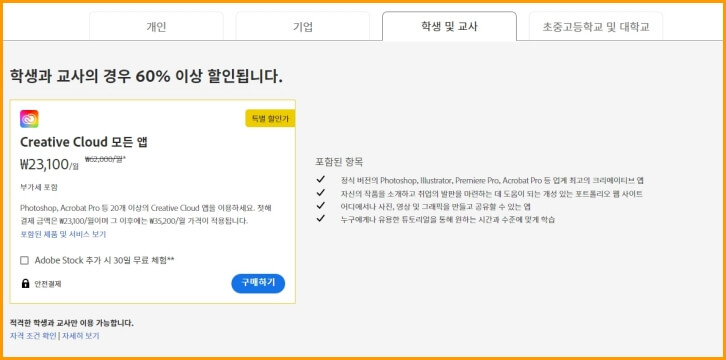The width and height of the screenshot is (726, 360).
Task: Click the 안전결제 label text
Action: pos(48,284)
